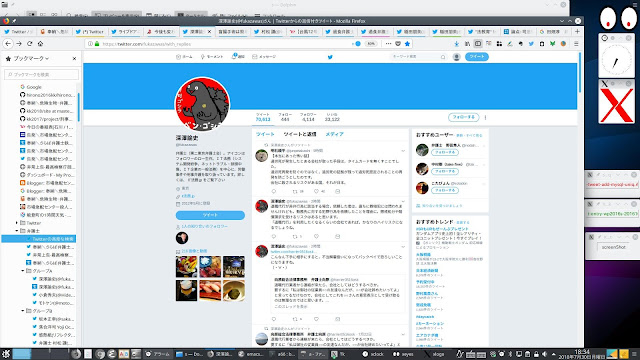Reload the current Twitter page
This screenshot has width=640, height=360.
pyautogui.click(x=29, y=44)
